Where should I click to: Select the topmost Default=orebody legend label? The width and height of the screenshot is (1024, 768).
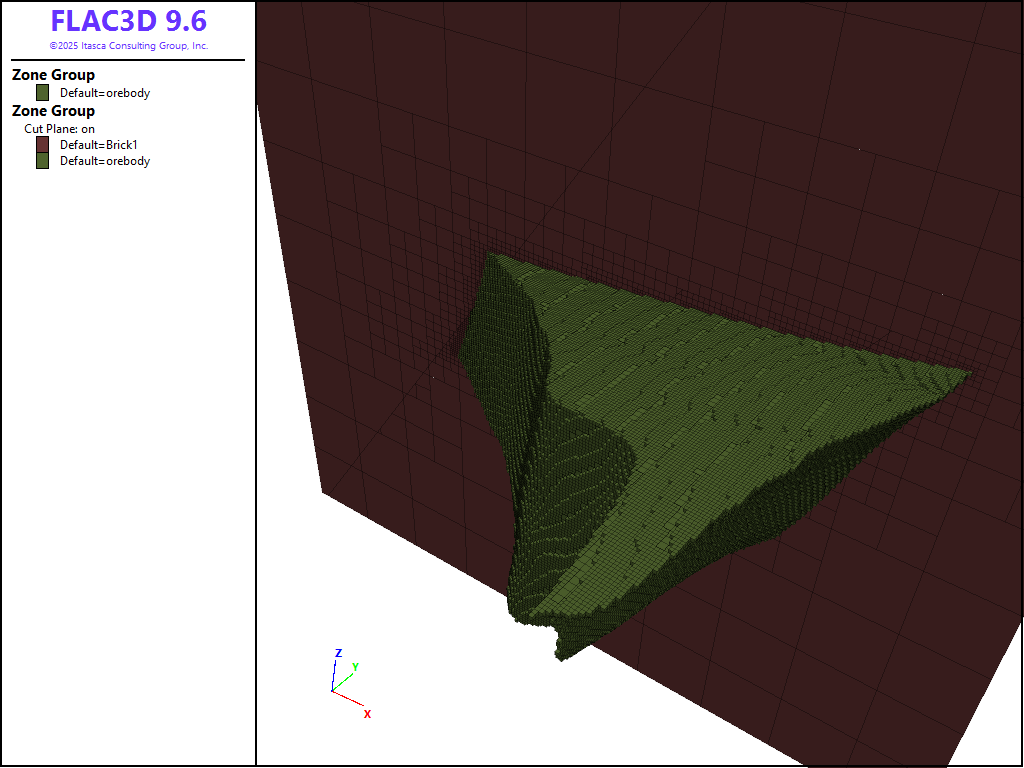click(x=104, y=93)
